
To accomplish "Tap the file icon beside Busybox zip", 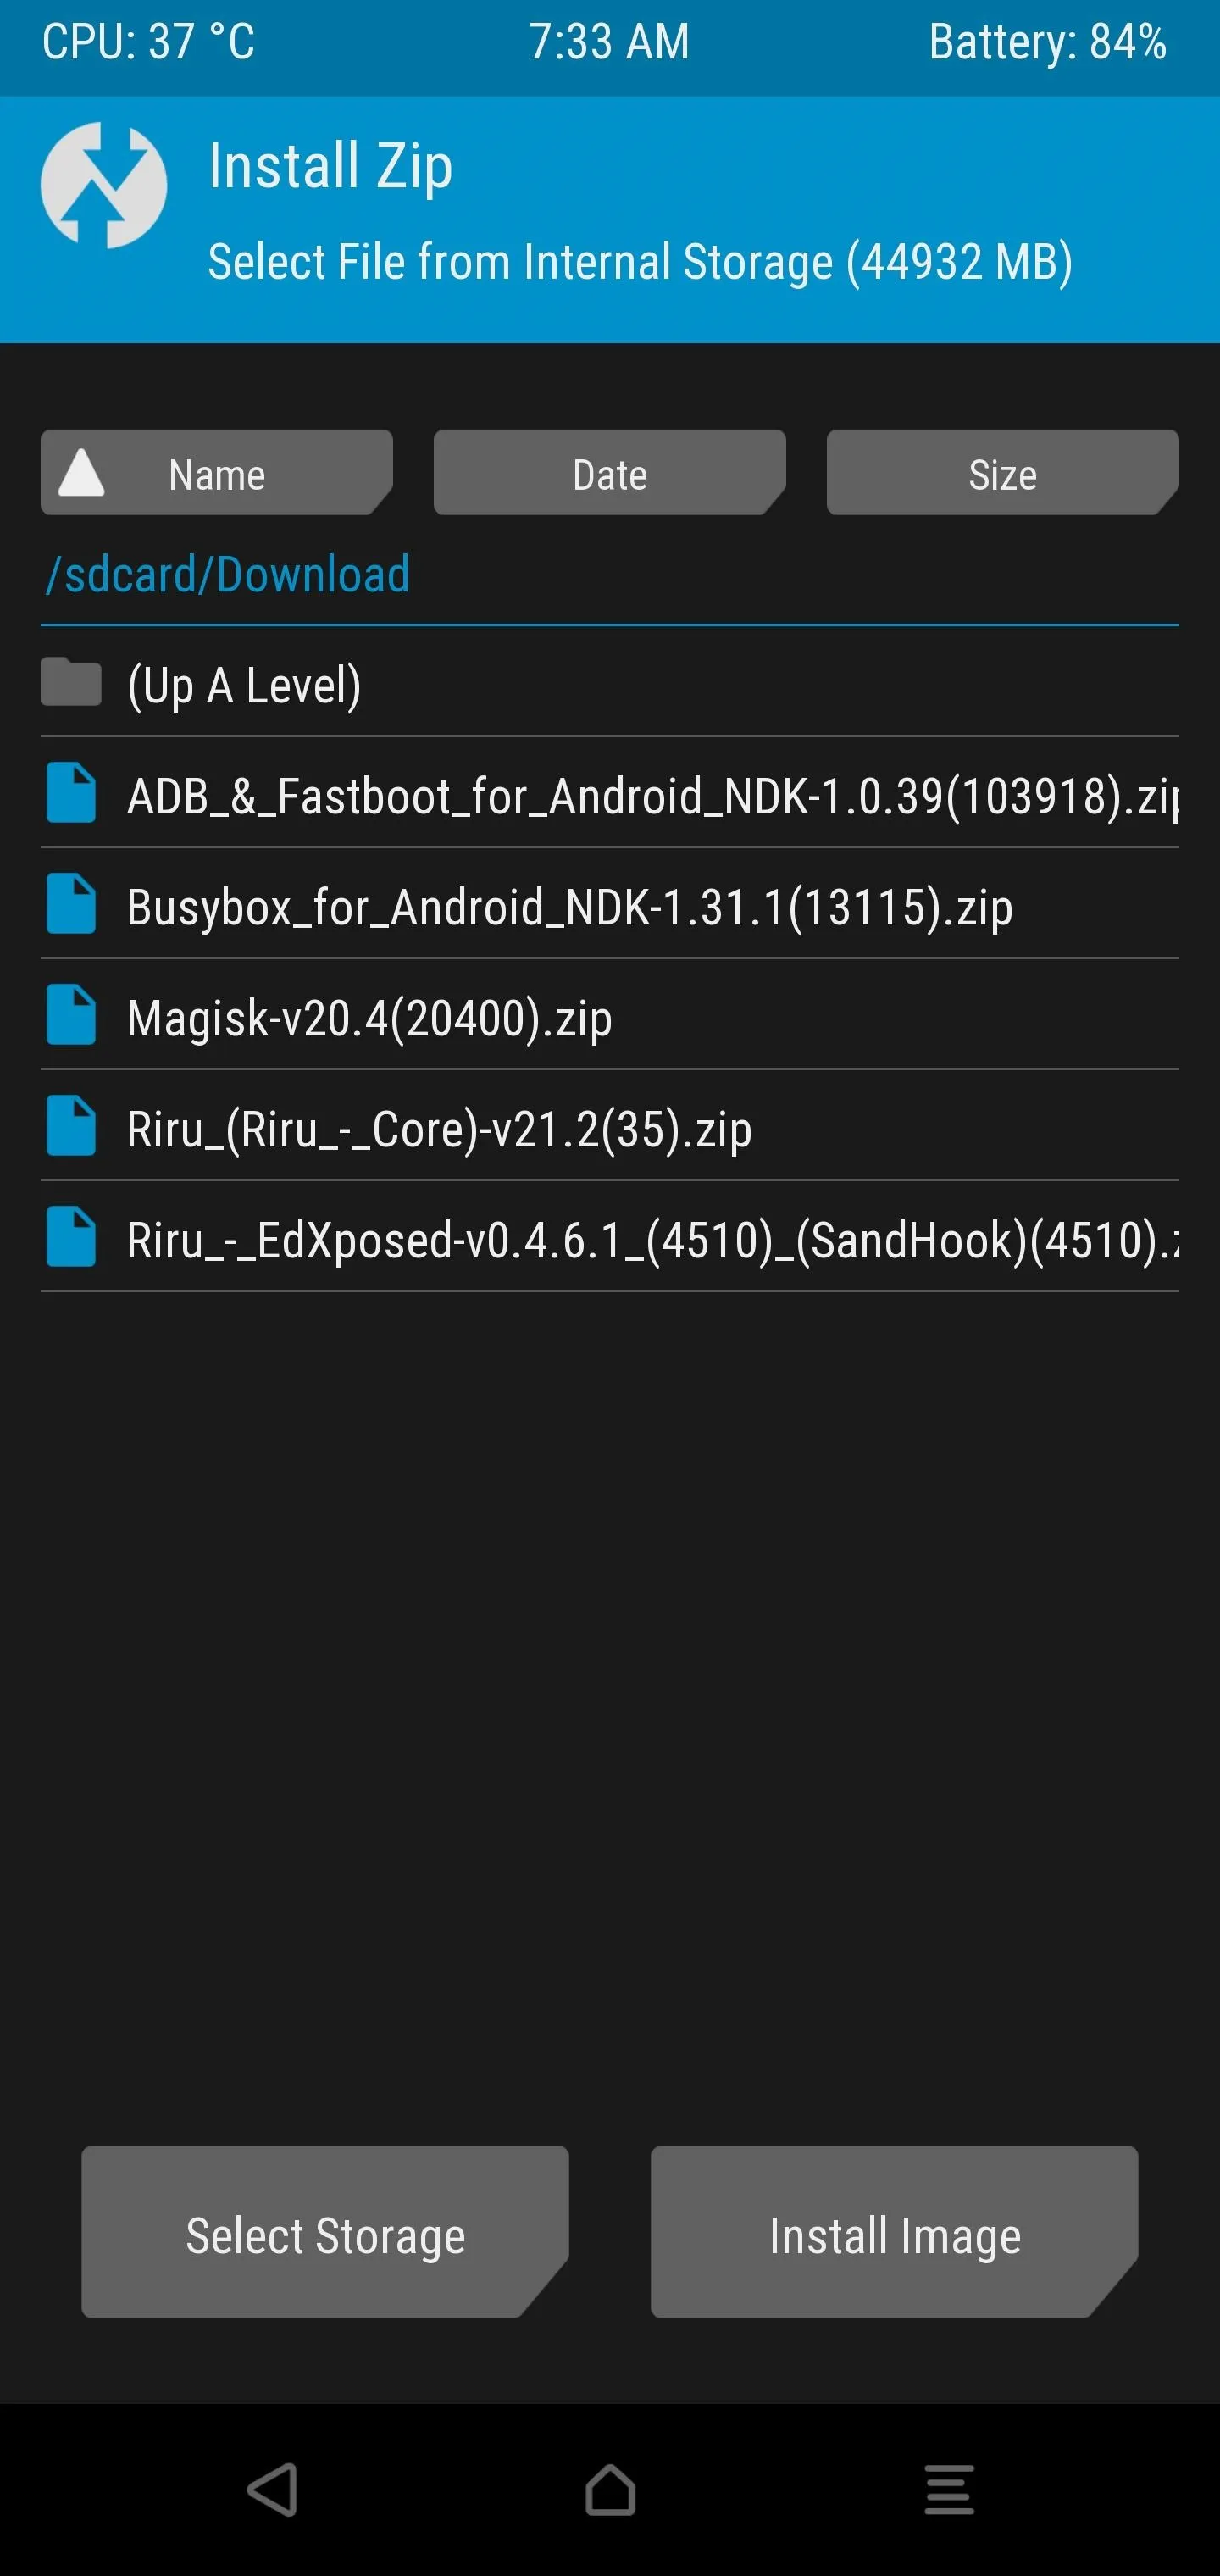I will coord(71,904).
